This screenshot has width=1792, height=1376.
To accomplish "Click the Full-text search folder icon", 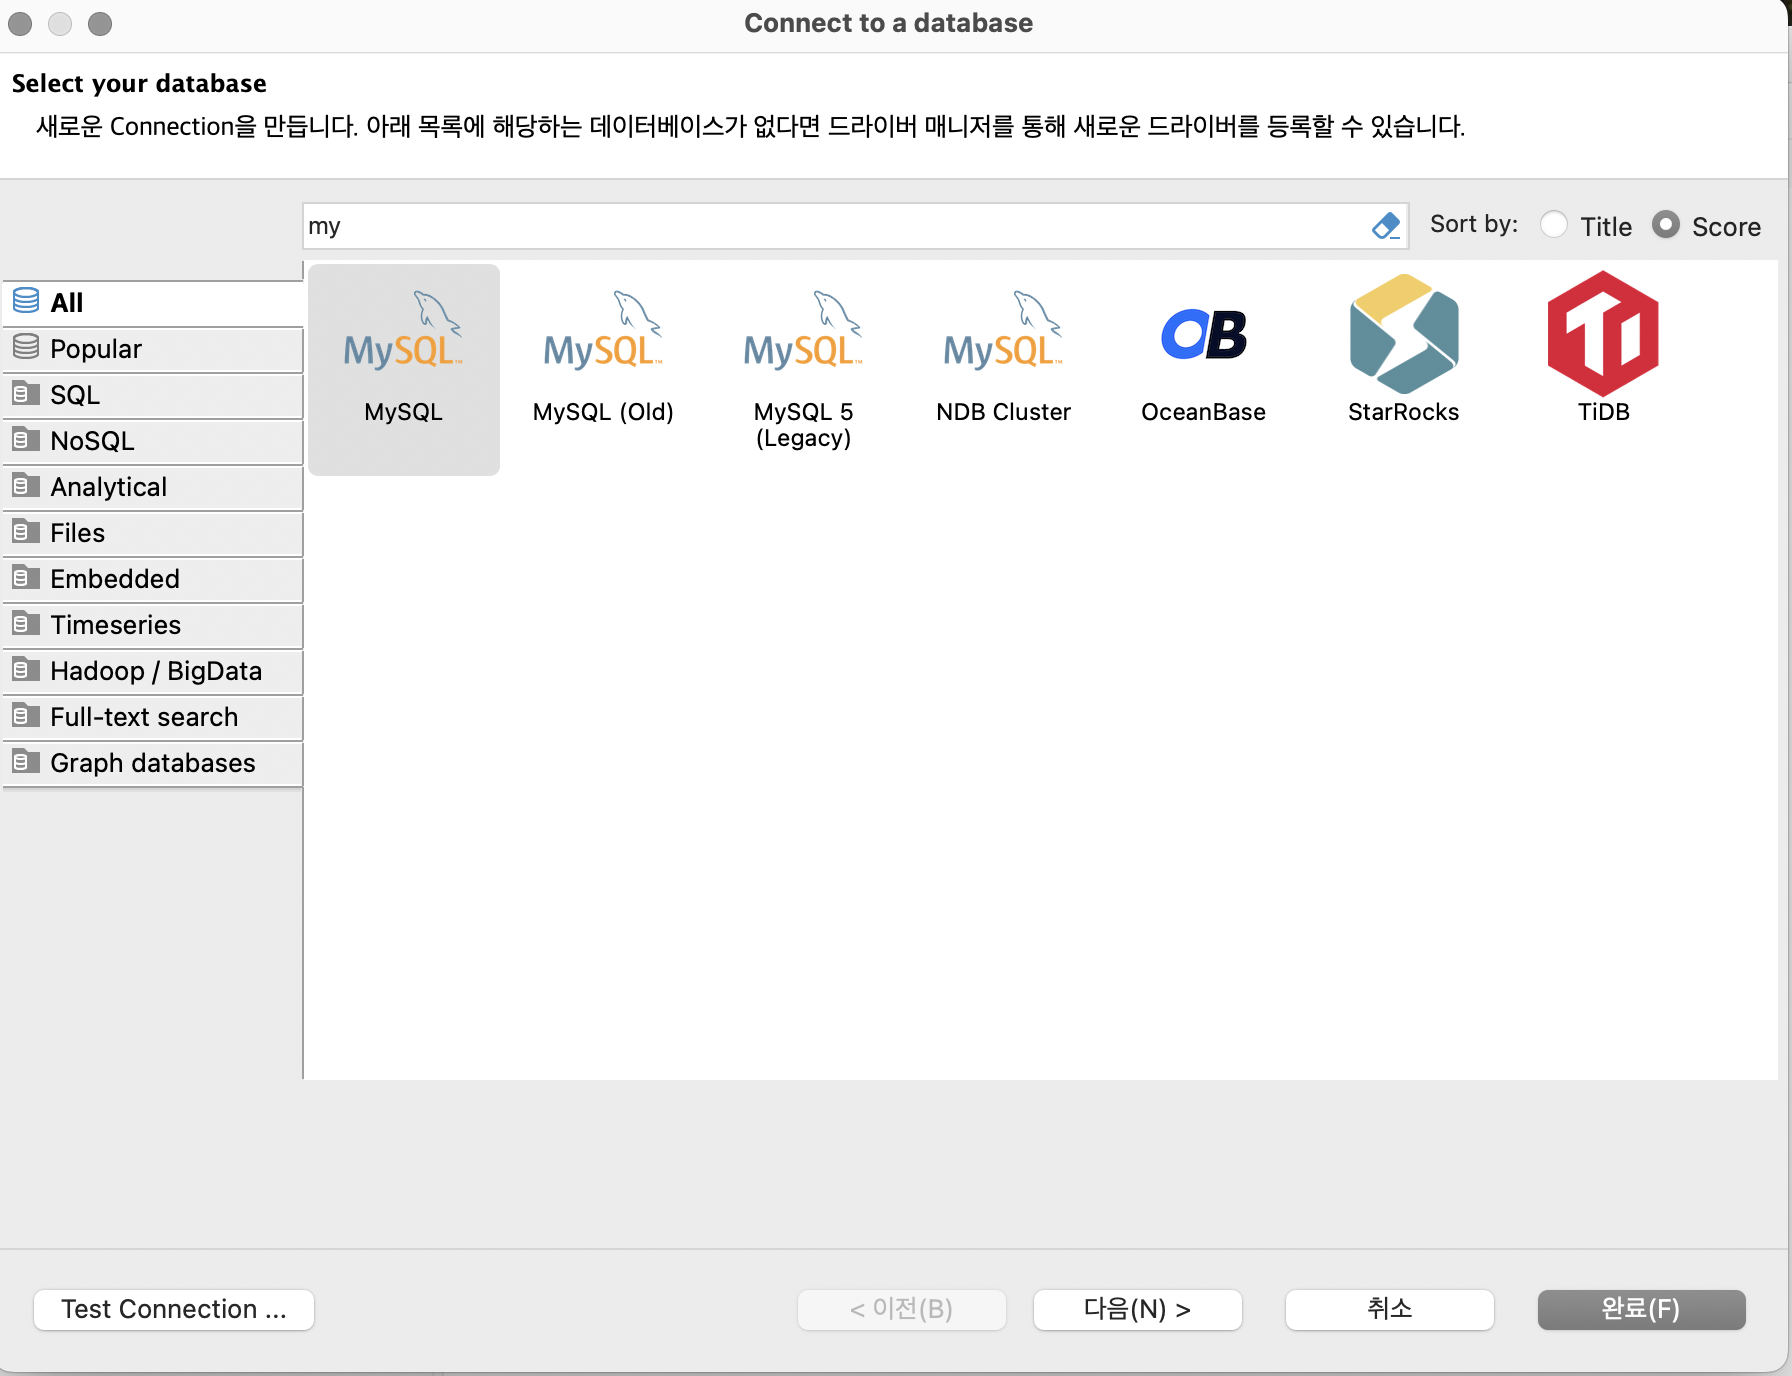I will click(26, 715).
